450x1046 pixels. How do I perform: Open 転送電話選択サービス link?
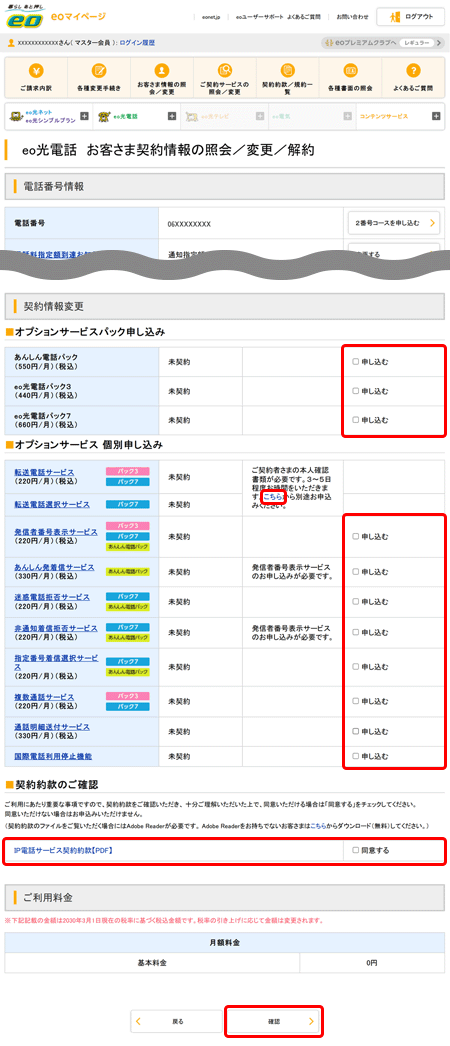[52, 505]
